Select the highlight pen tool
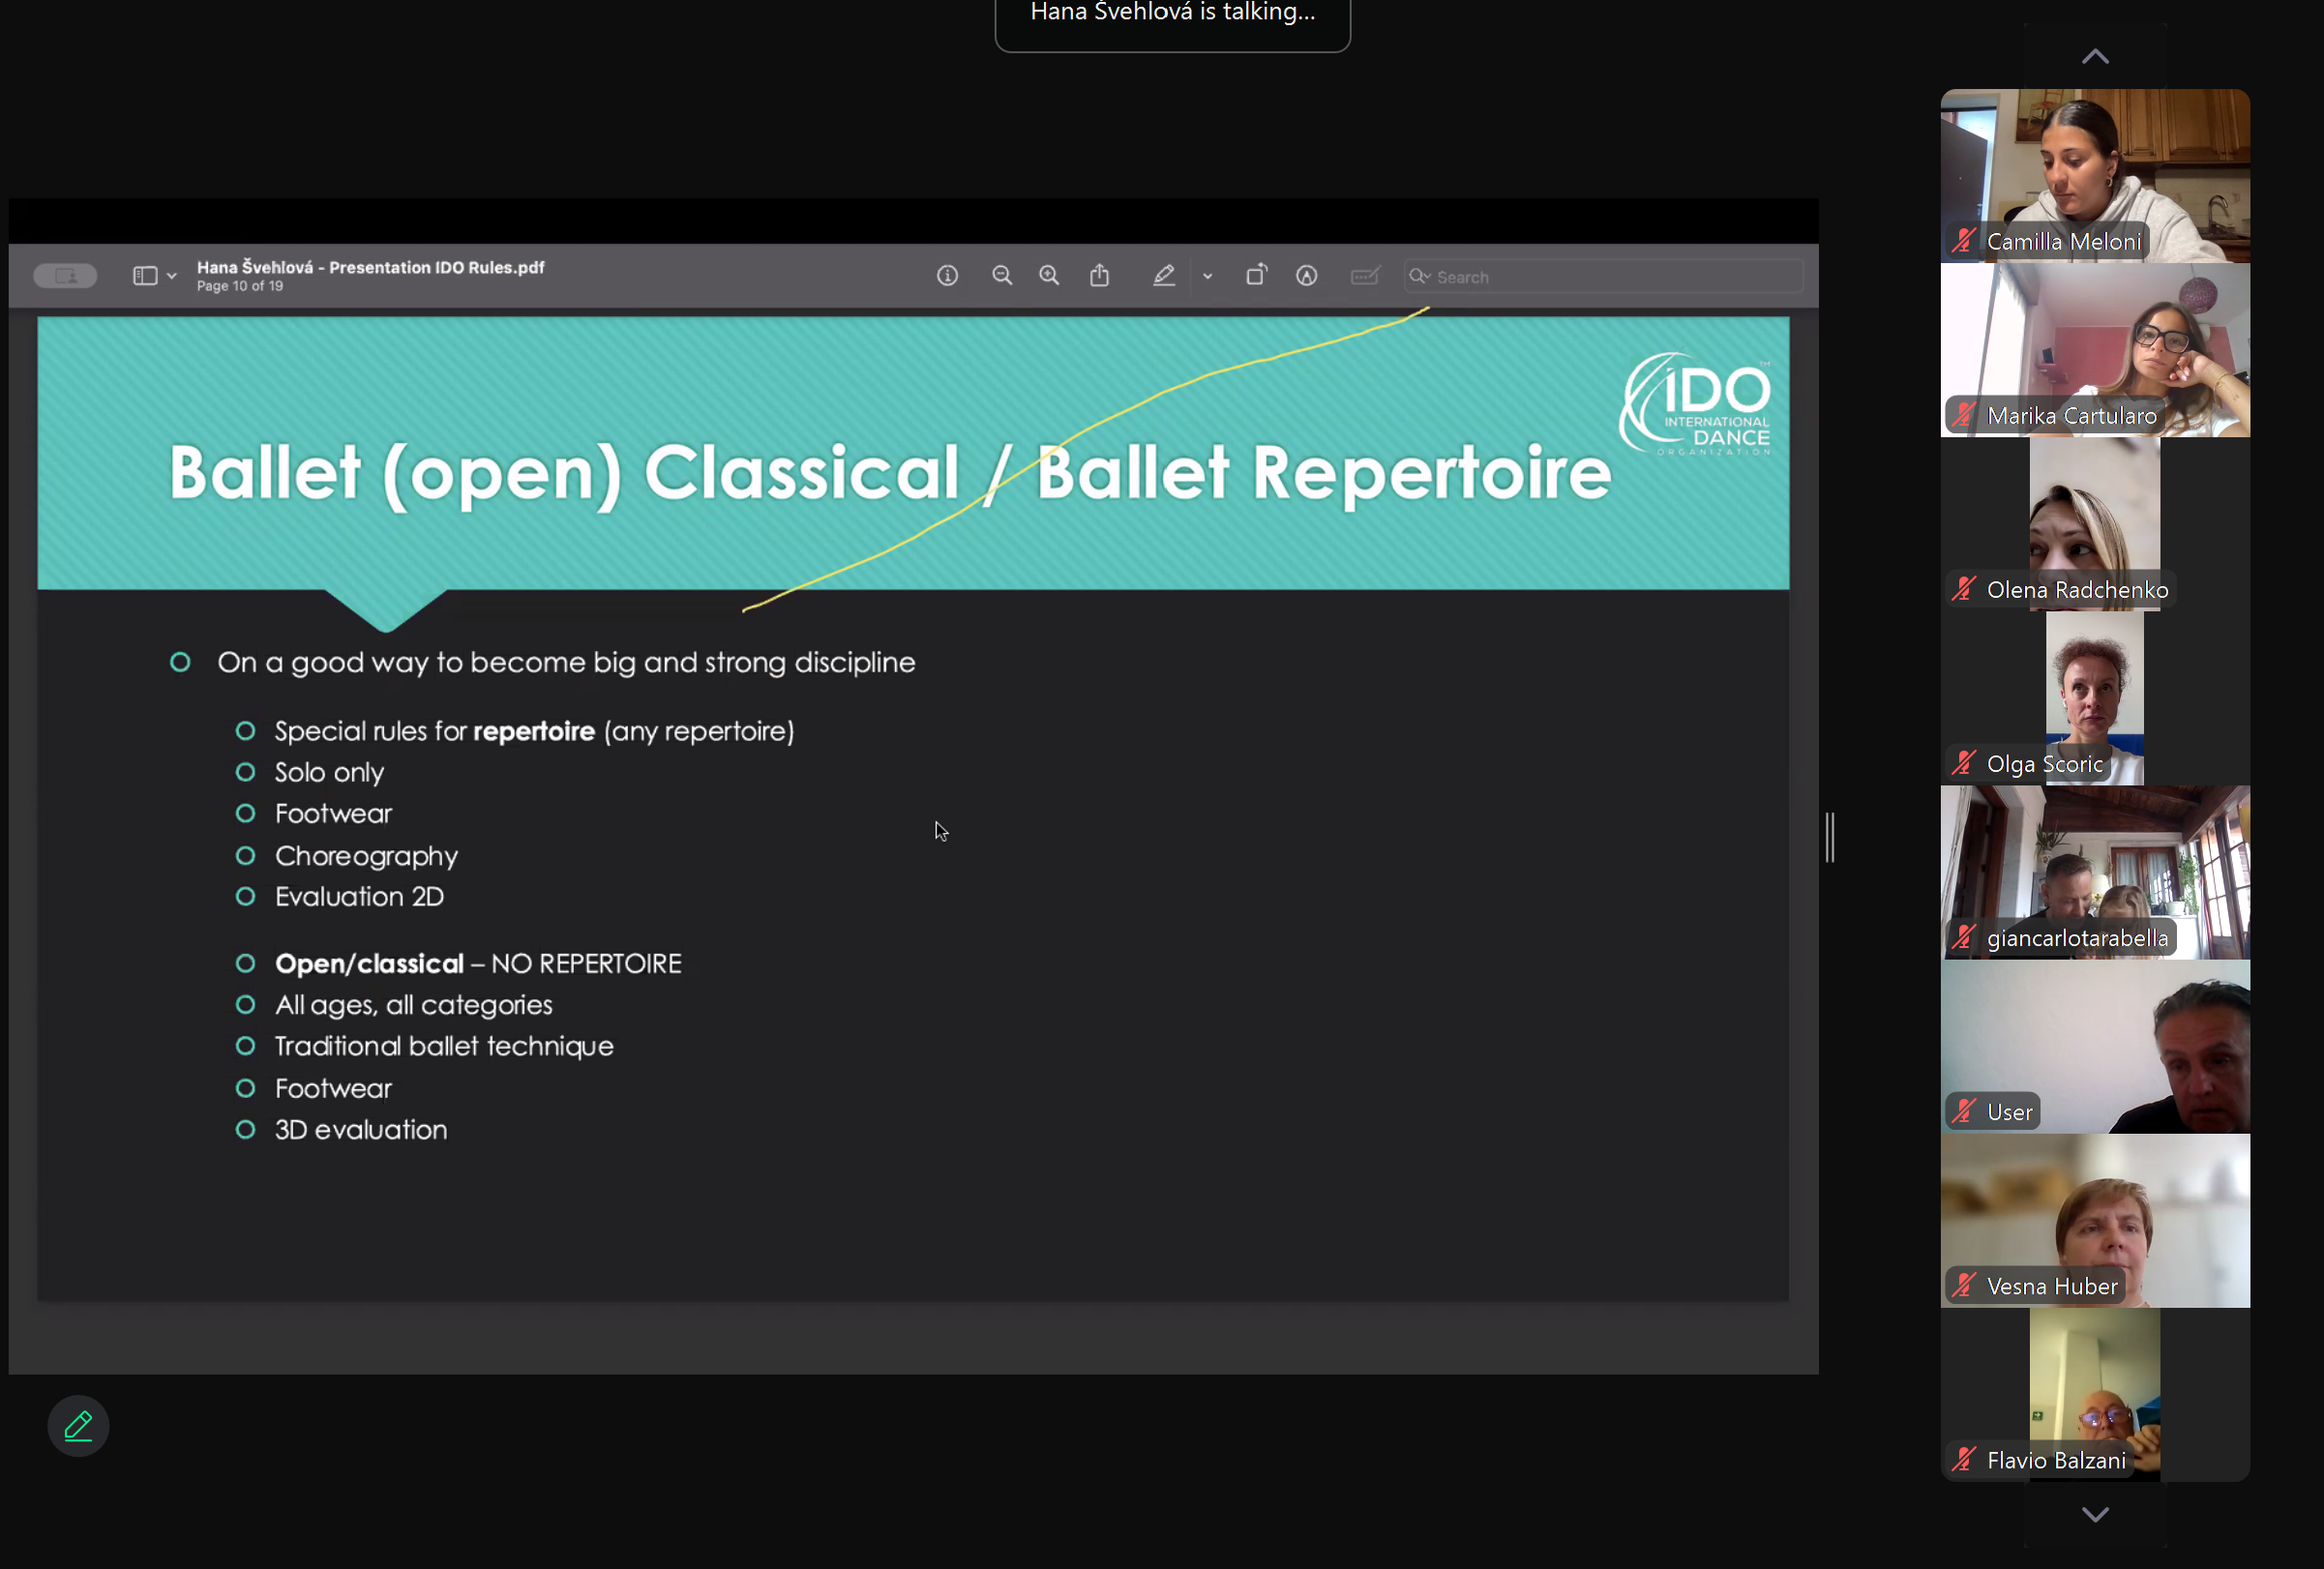The image size is (2324, 1569). pyautogui.click(x=1163, y=276)
